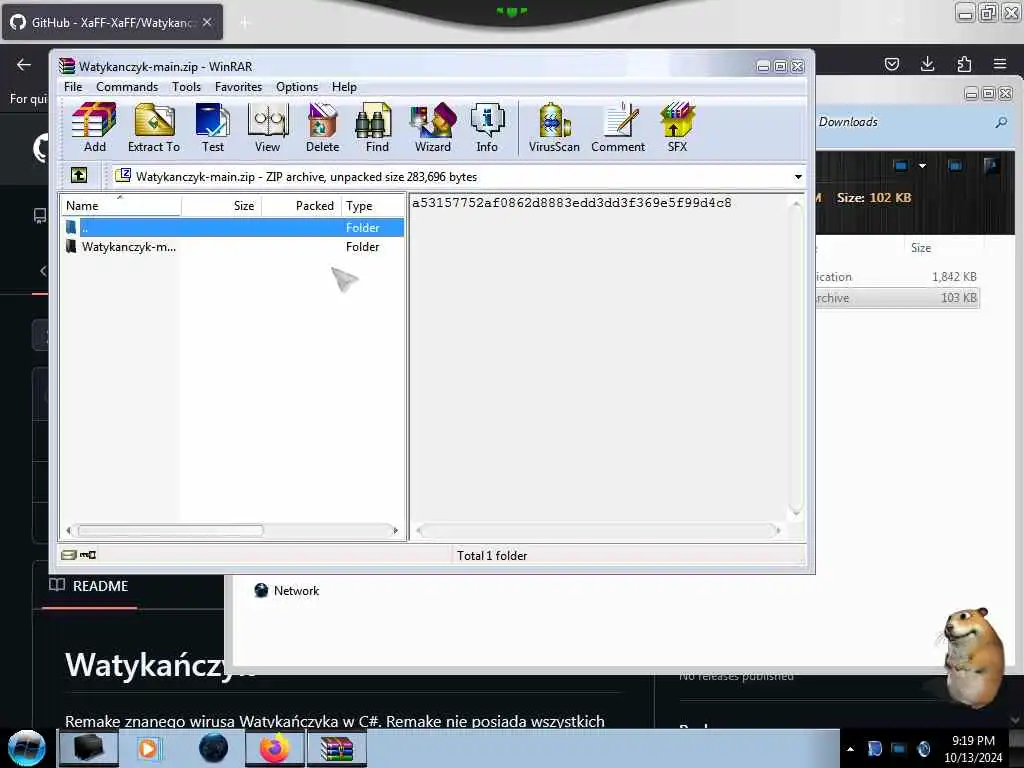Viewport: 1024px width, 768px height.
Task: Open Firefox downloads panel
Action: 927,64
